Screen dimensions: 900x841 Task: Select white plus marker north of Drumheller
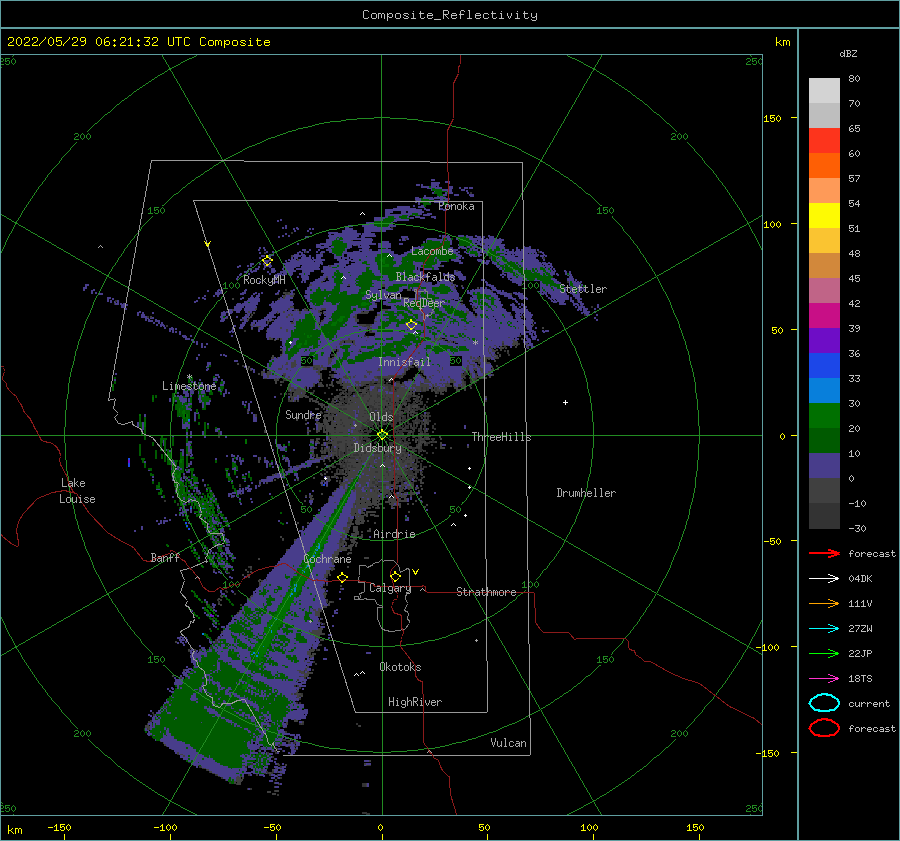coord(565,402)
